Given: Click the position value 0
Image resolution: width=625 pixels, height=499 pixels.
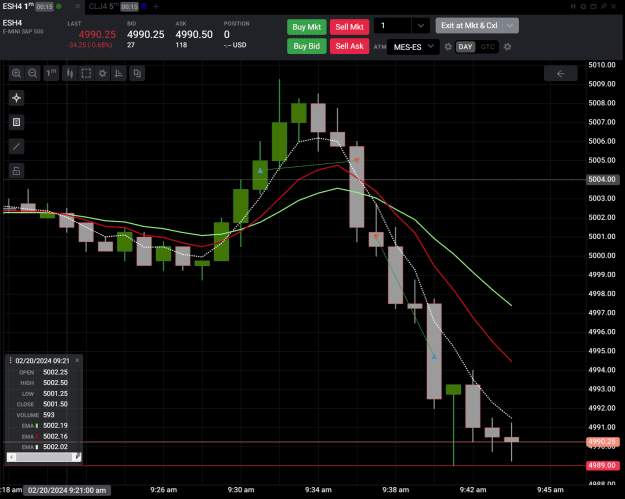Looking at the screenshot, I should (227, 35).
